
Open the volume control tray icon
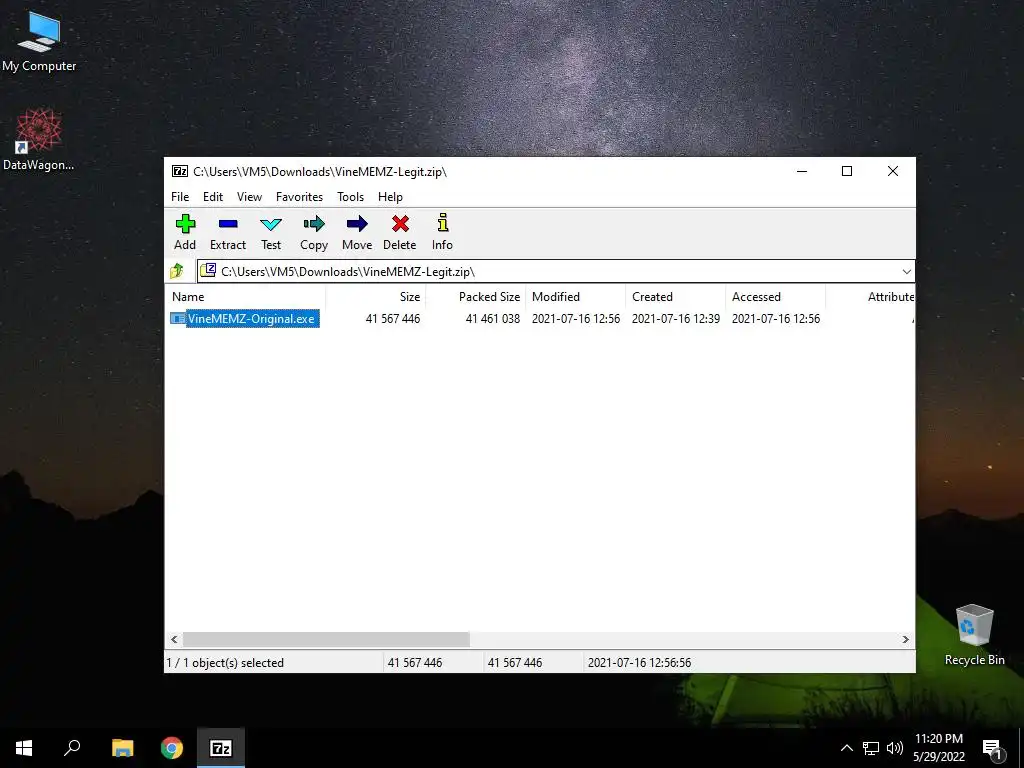(895, 748)
